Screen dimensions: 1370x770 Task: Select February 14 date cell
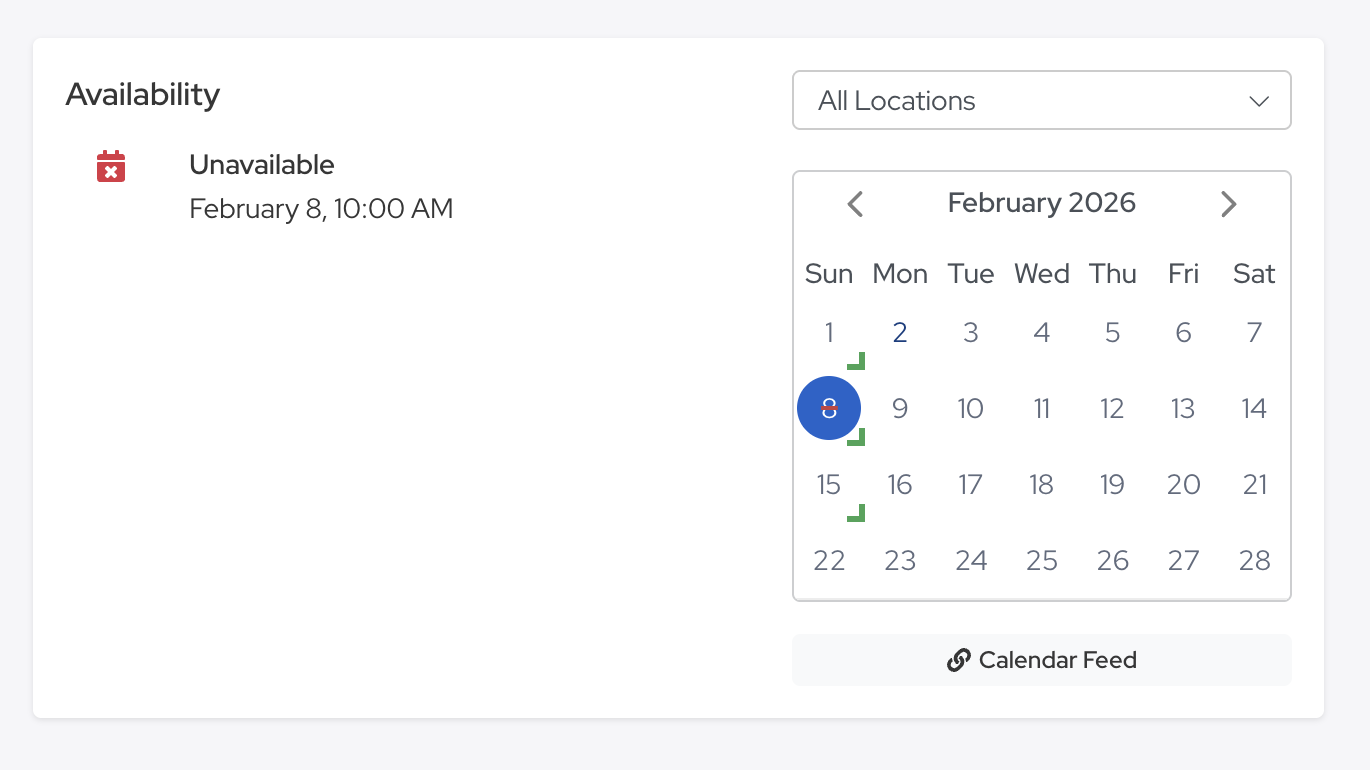1254,408
